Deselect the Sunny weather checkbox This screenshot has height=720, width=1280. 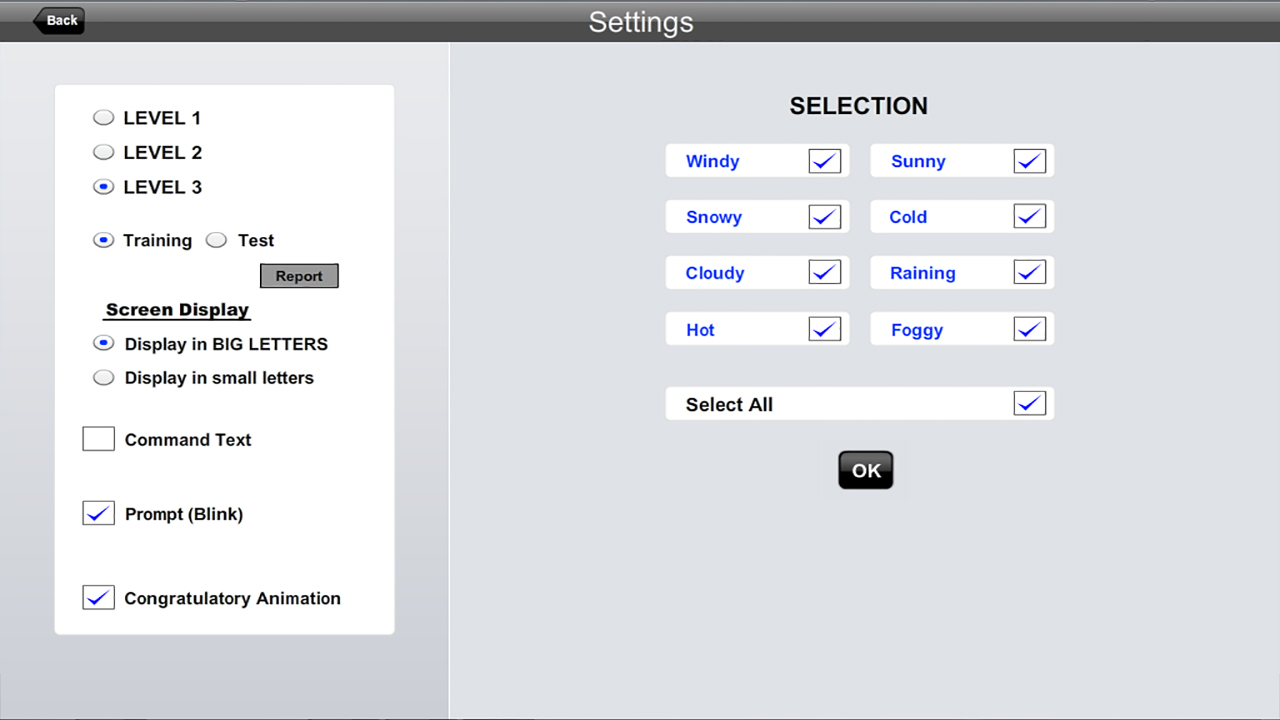pos(1029,161)
